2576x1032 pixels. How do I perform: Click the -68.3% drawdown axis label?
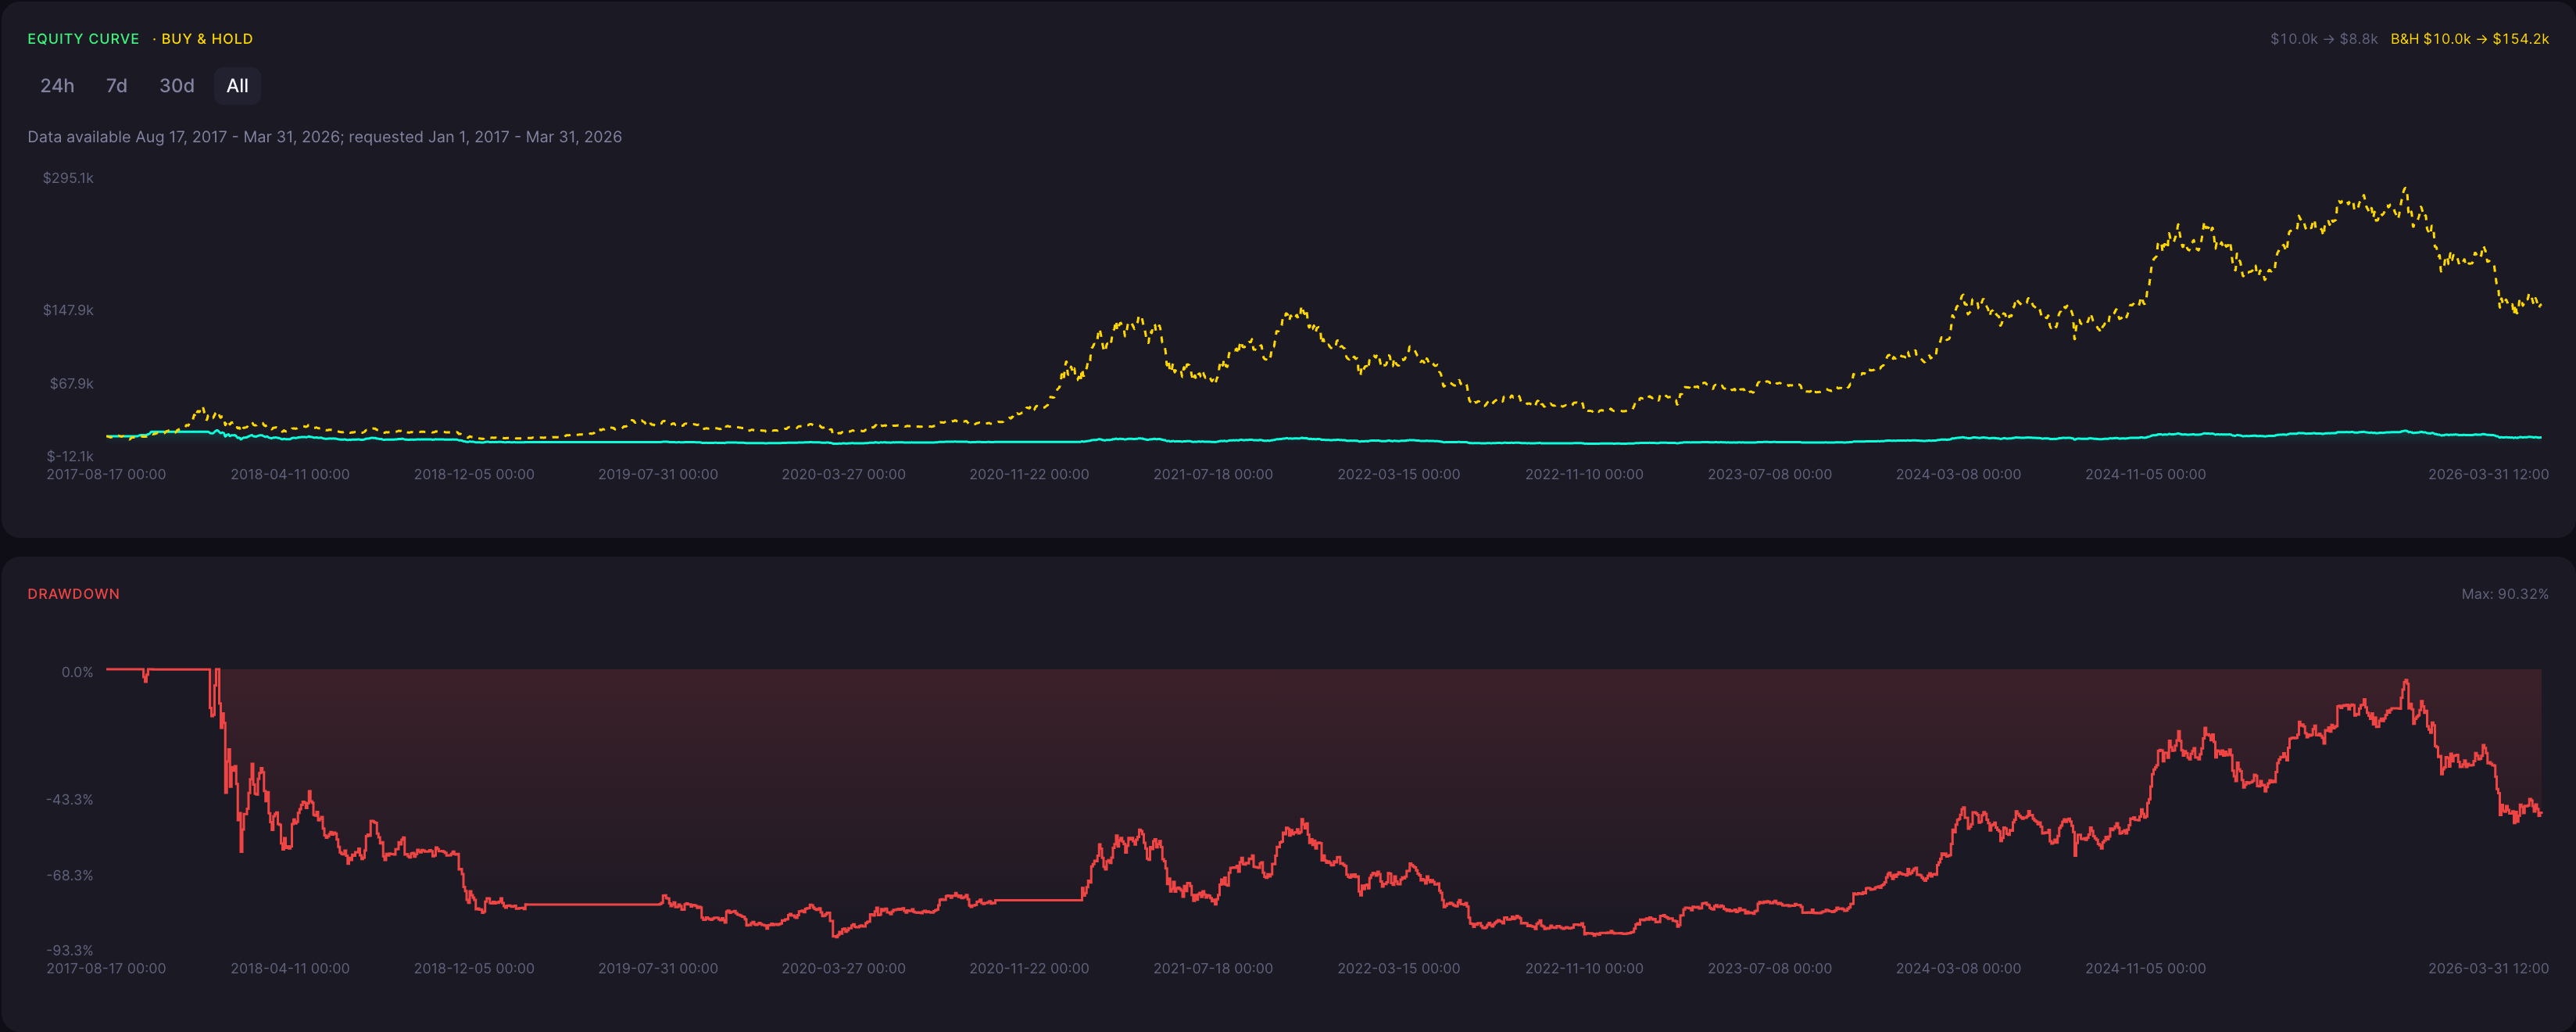tap(69, 875)
